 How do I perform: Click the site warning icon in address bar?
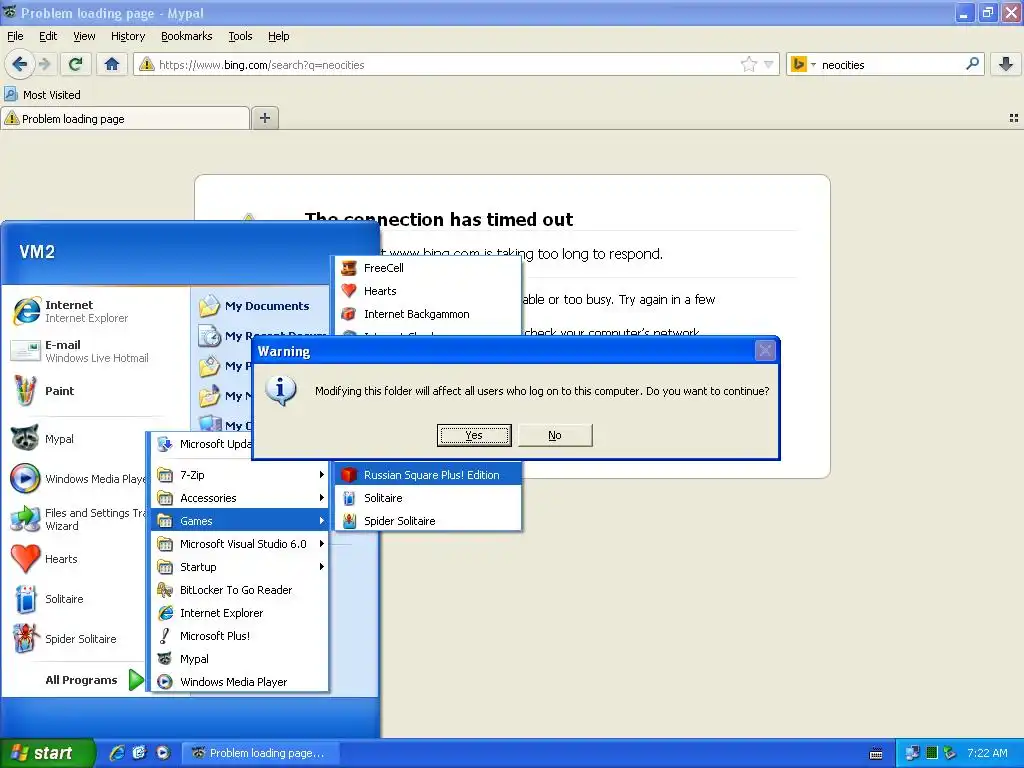pyautogui.click(x=147, y=64)
